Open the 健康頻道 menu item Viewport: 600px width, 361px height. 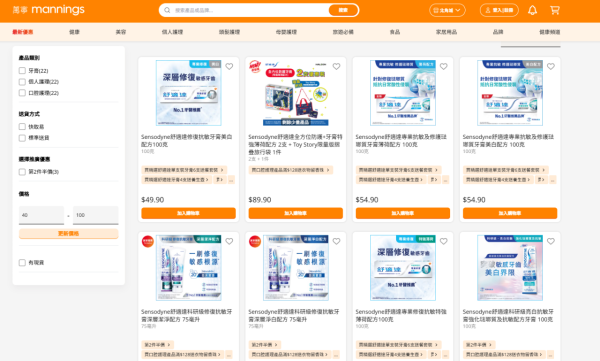point(549,32)
